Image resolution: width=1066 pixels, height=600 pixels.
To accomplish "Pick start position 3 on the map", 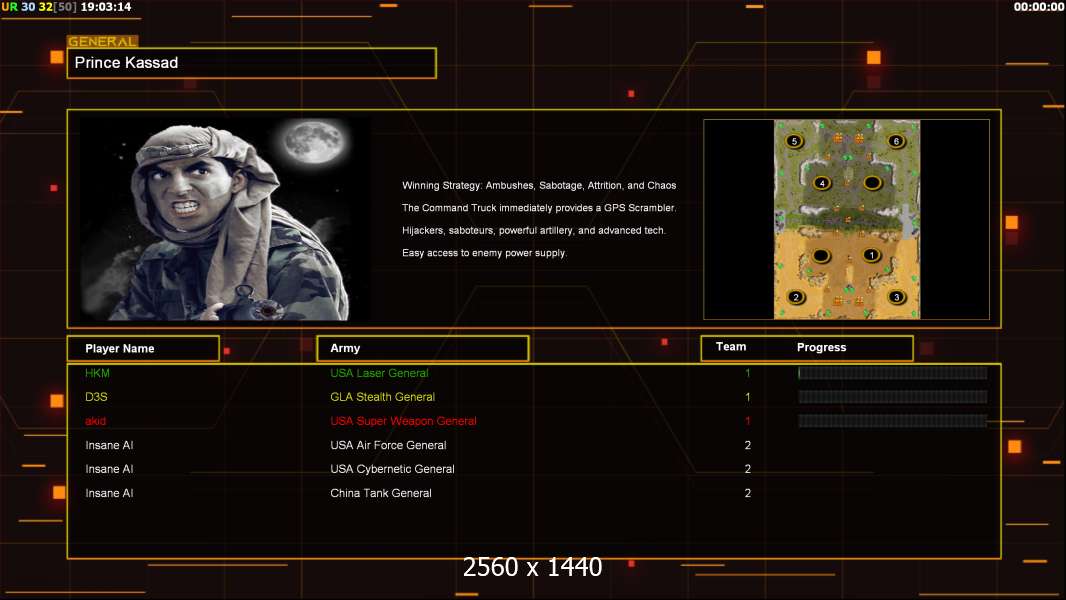I will pyautogui.click(x=897, y=297).
